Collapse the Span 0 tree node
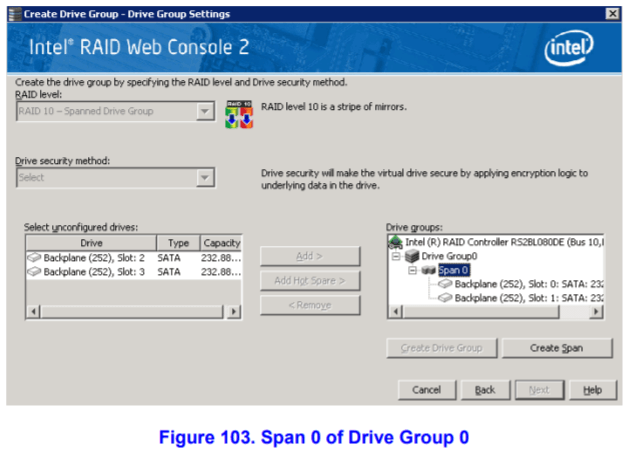The image size is (627, 452). pos(412,270)
